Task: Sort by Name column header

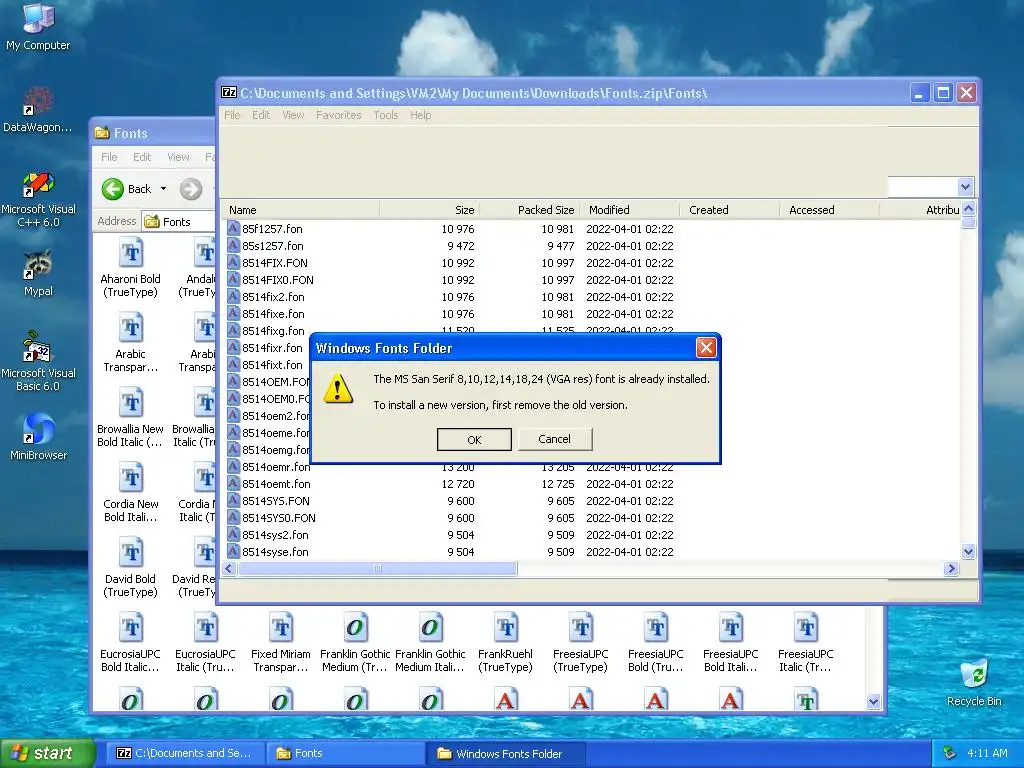Action: [300, 210]
